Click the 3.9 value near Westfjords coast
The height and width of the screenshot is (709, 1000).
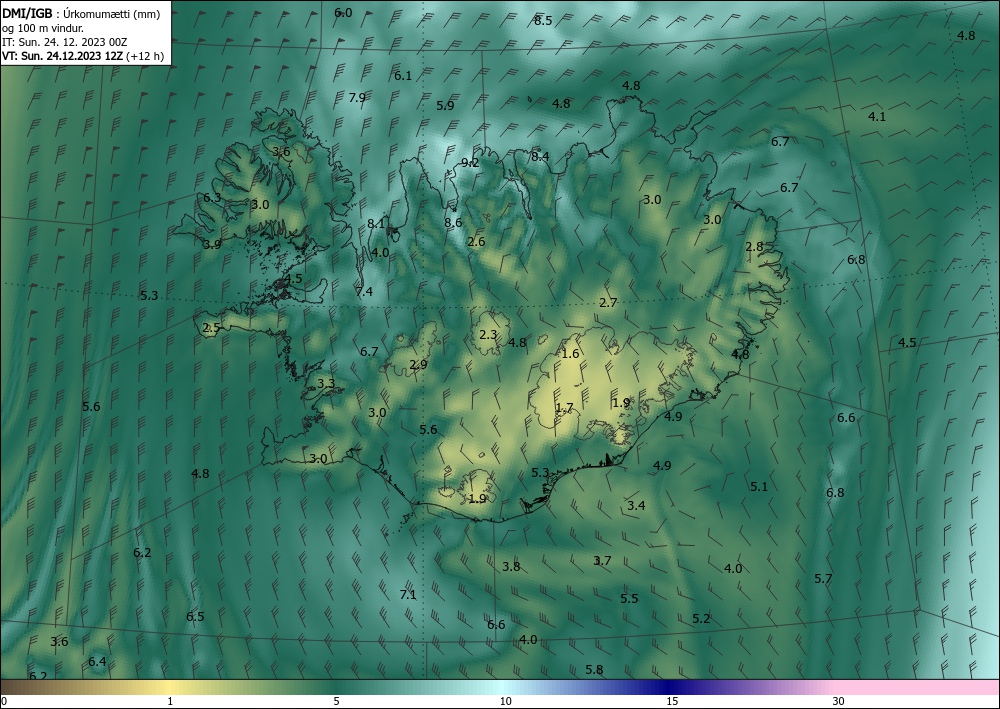click(212, 244)
